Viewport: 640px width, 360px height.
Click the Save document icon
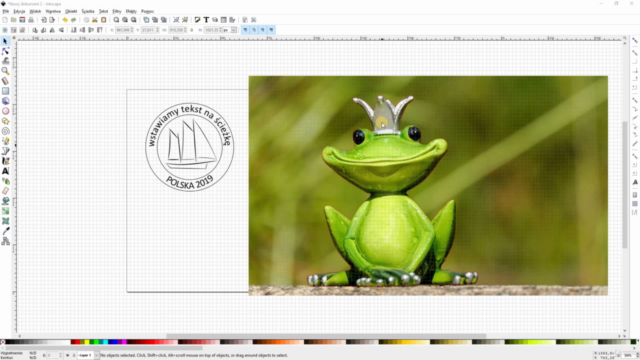pyautogui.click(x=22, y=20)
